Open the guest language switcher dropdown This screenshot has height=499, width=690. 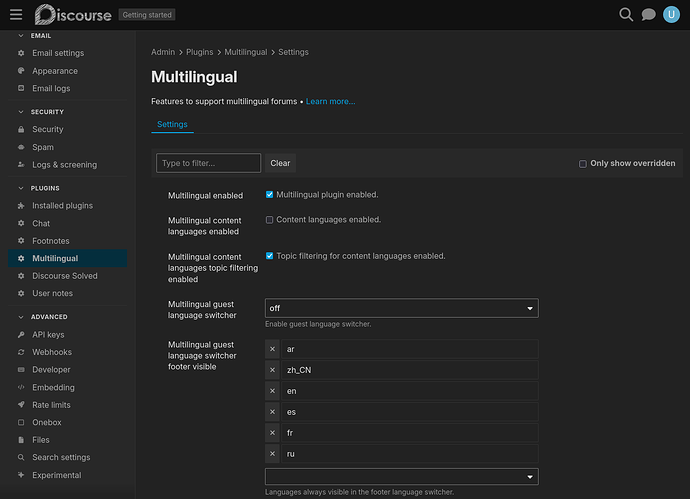pyautogui.click(x=402, y=308)
